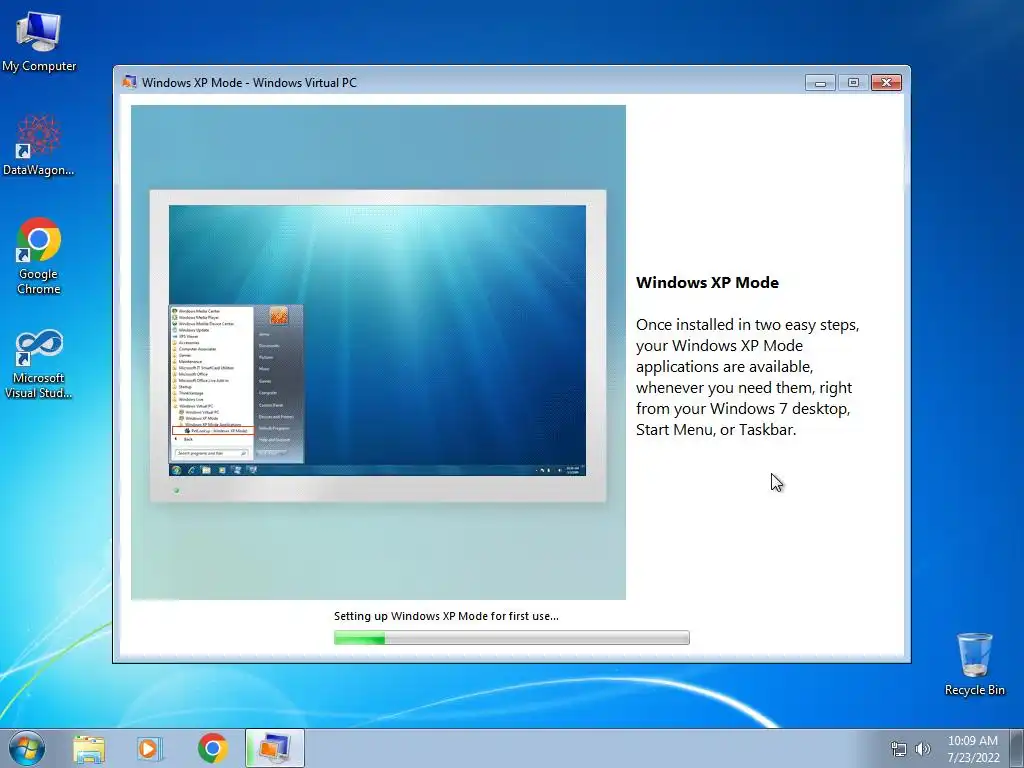
Task: Activate the Windows Virtual PC taskbar button
Action: pyautogui.click(x=275, y=748)
